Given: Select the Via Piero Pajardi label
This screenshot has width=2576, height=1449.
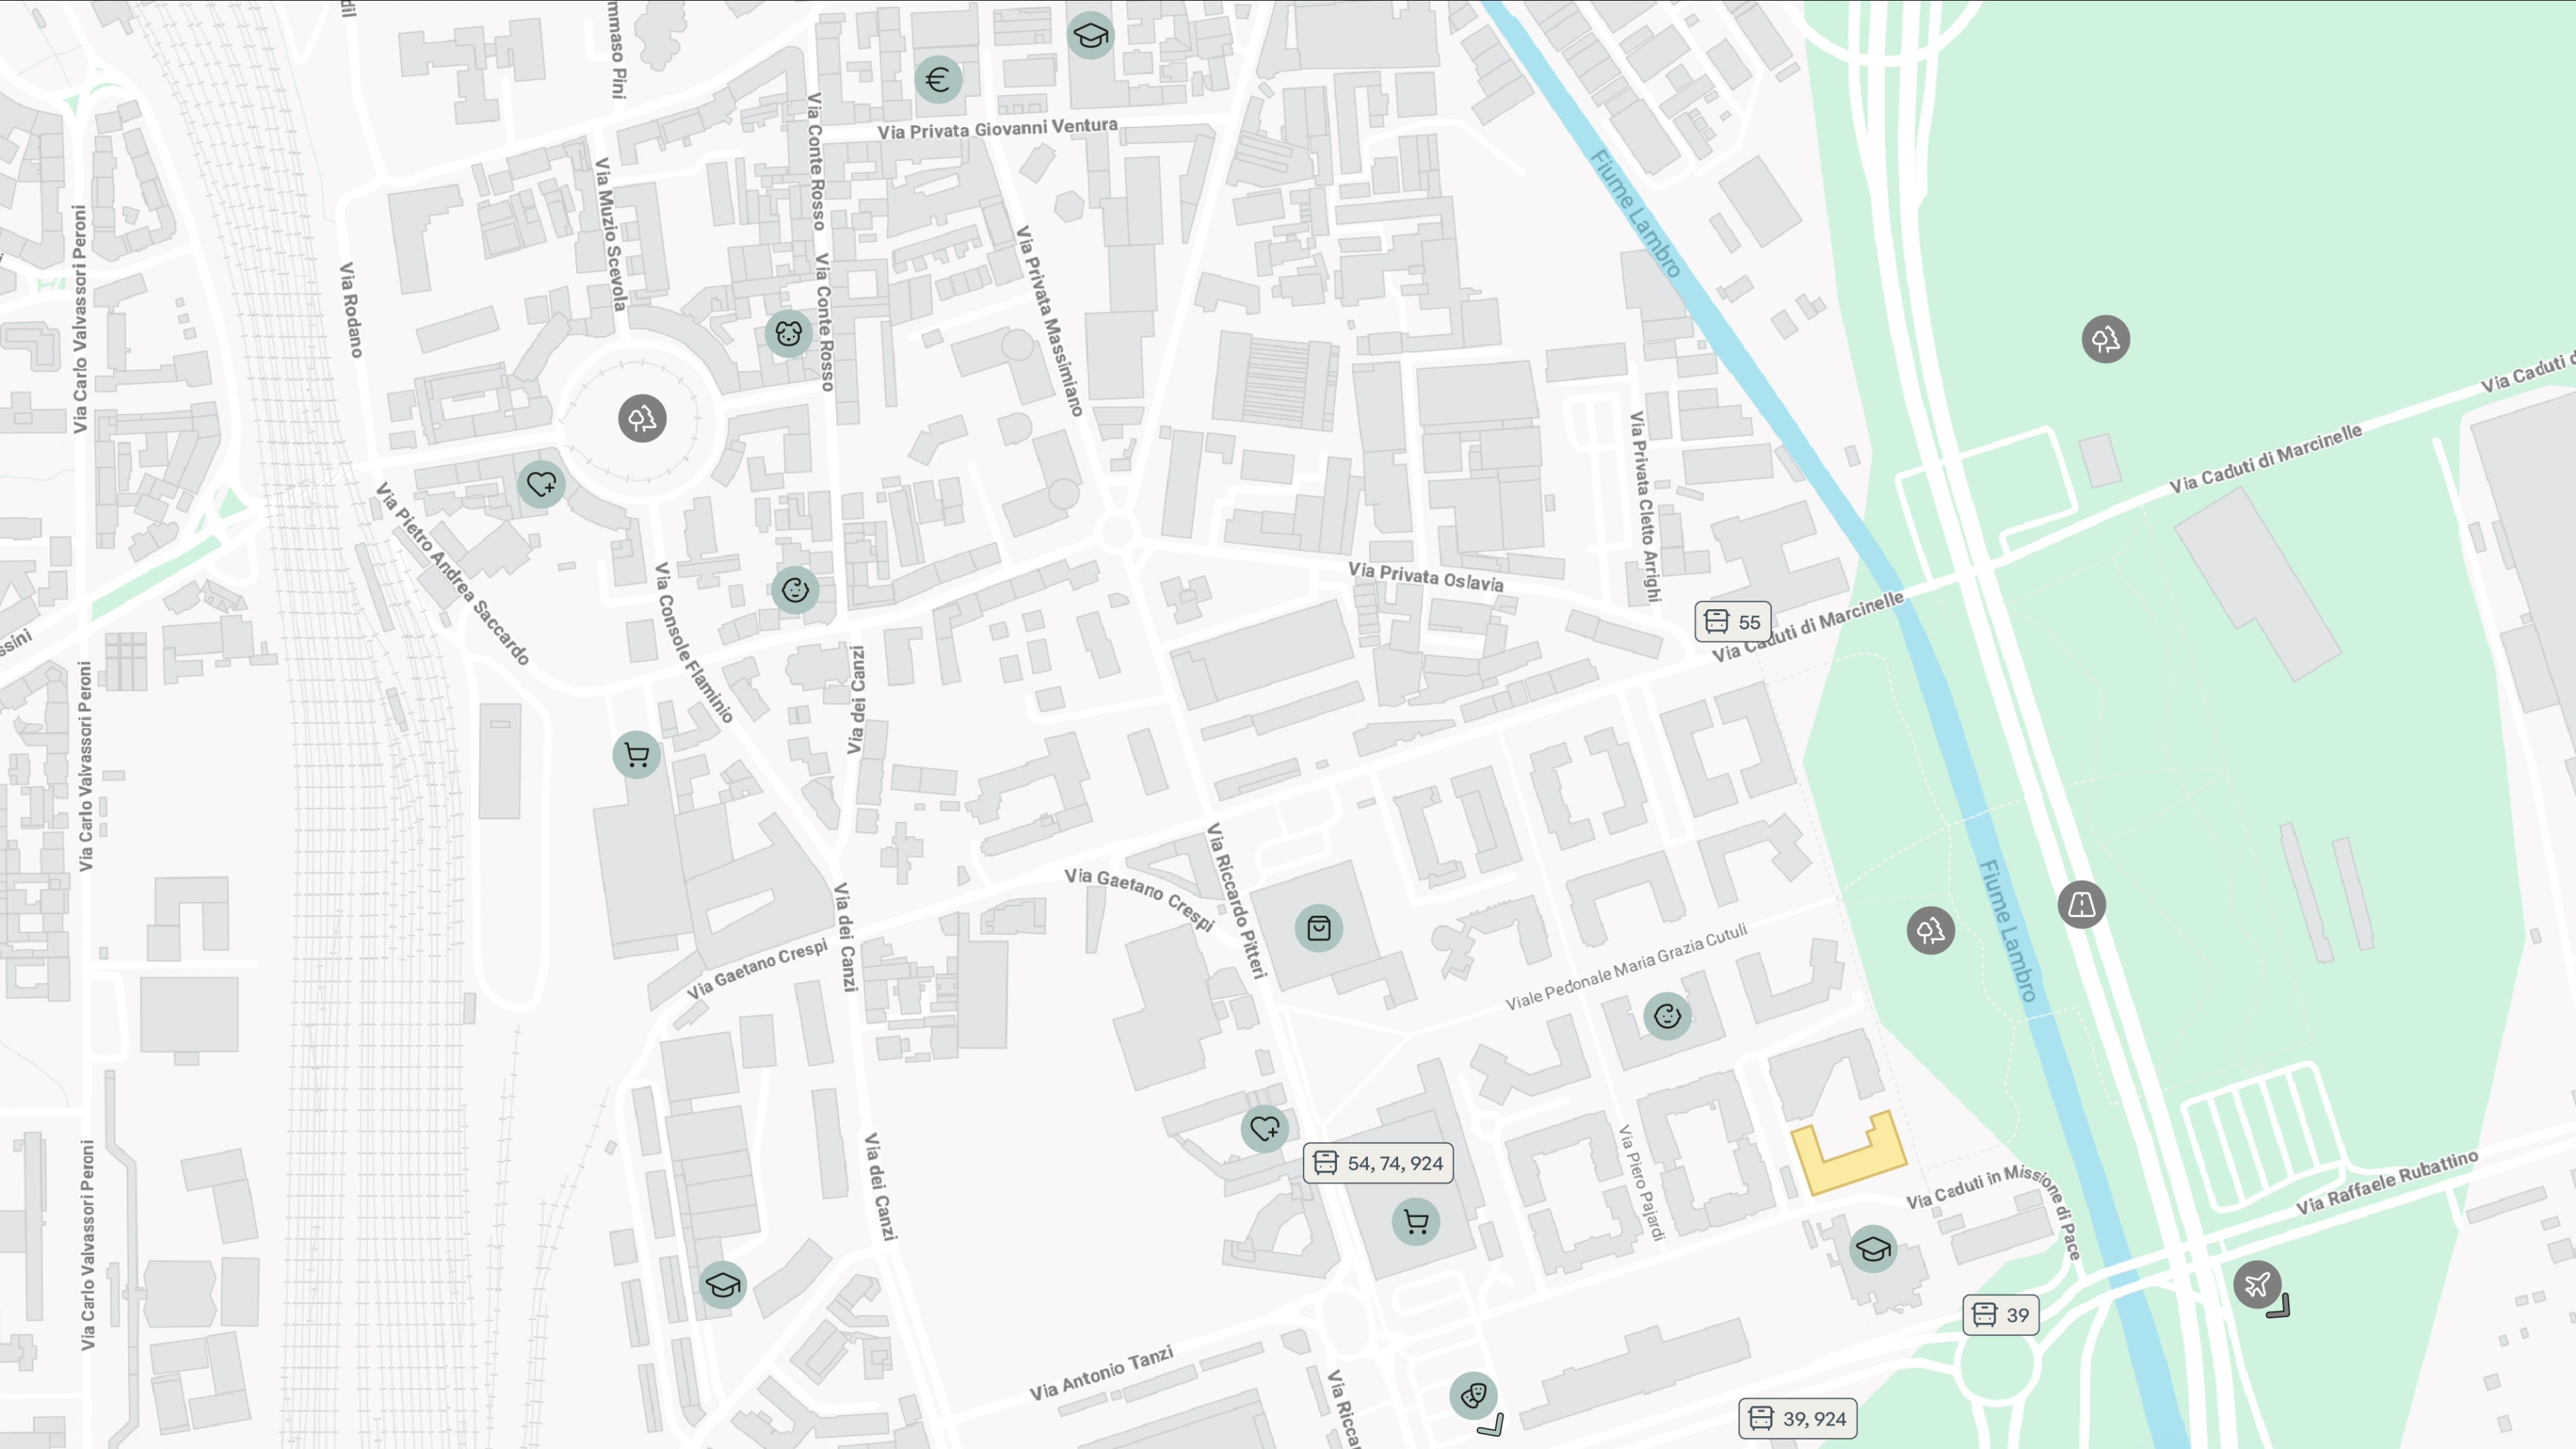Looking at the screenshot, I should tap(1641, 1183).
